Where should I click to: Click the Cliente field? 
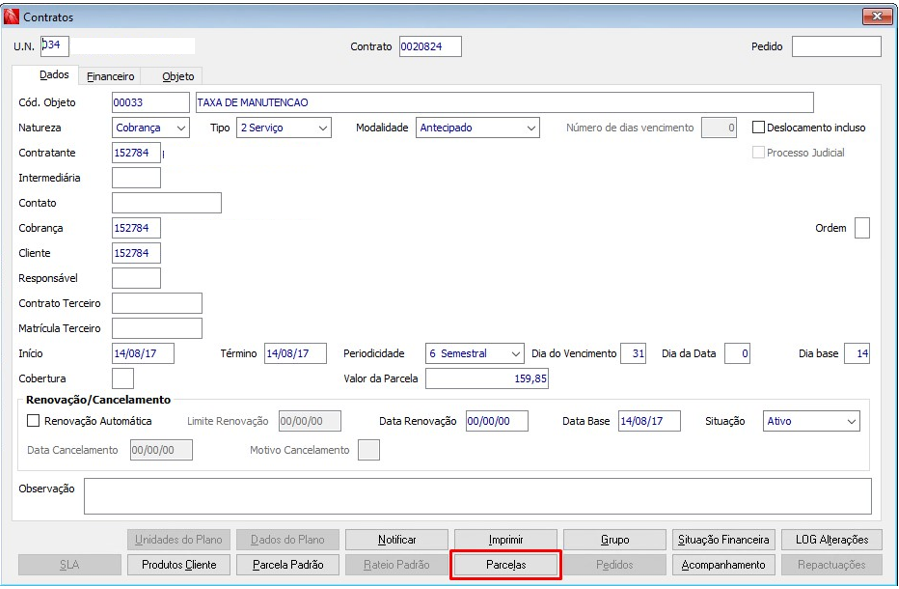(136, 253)
